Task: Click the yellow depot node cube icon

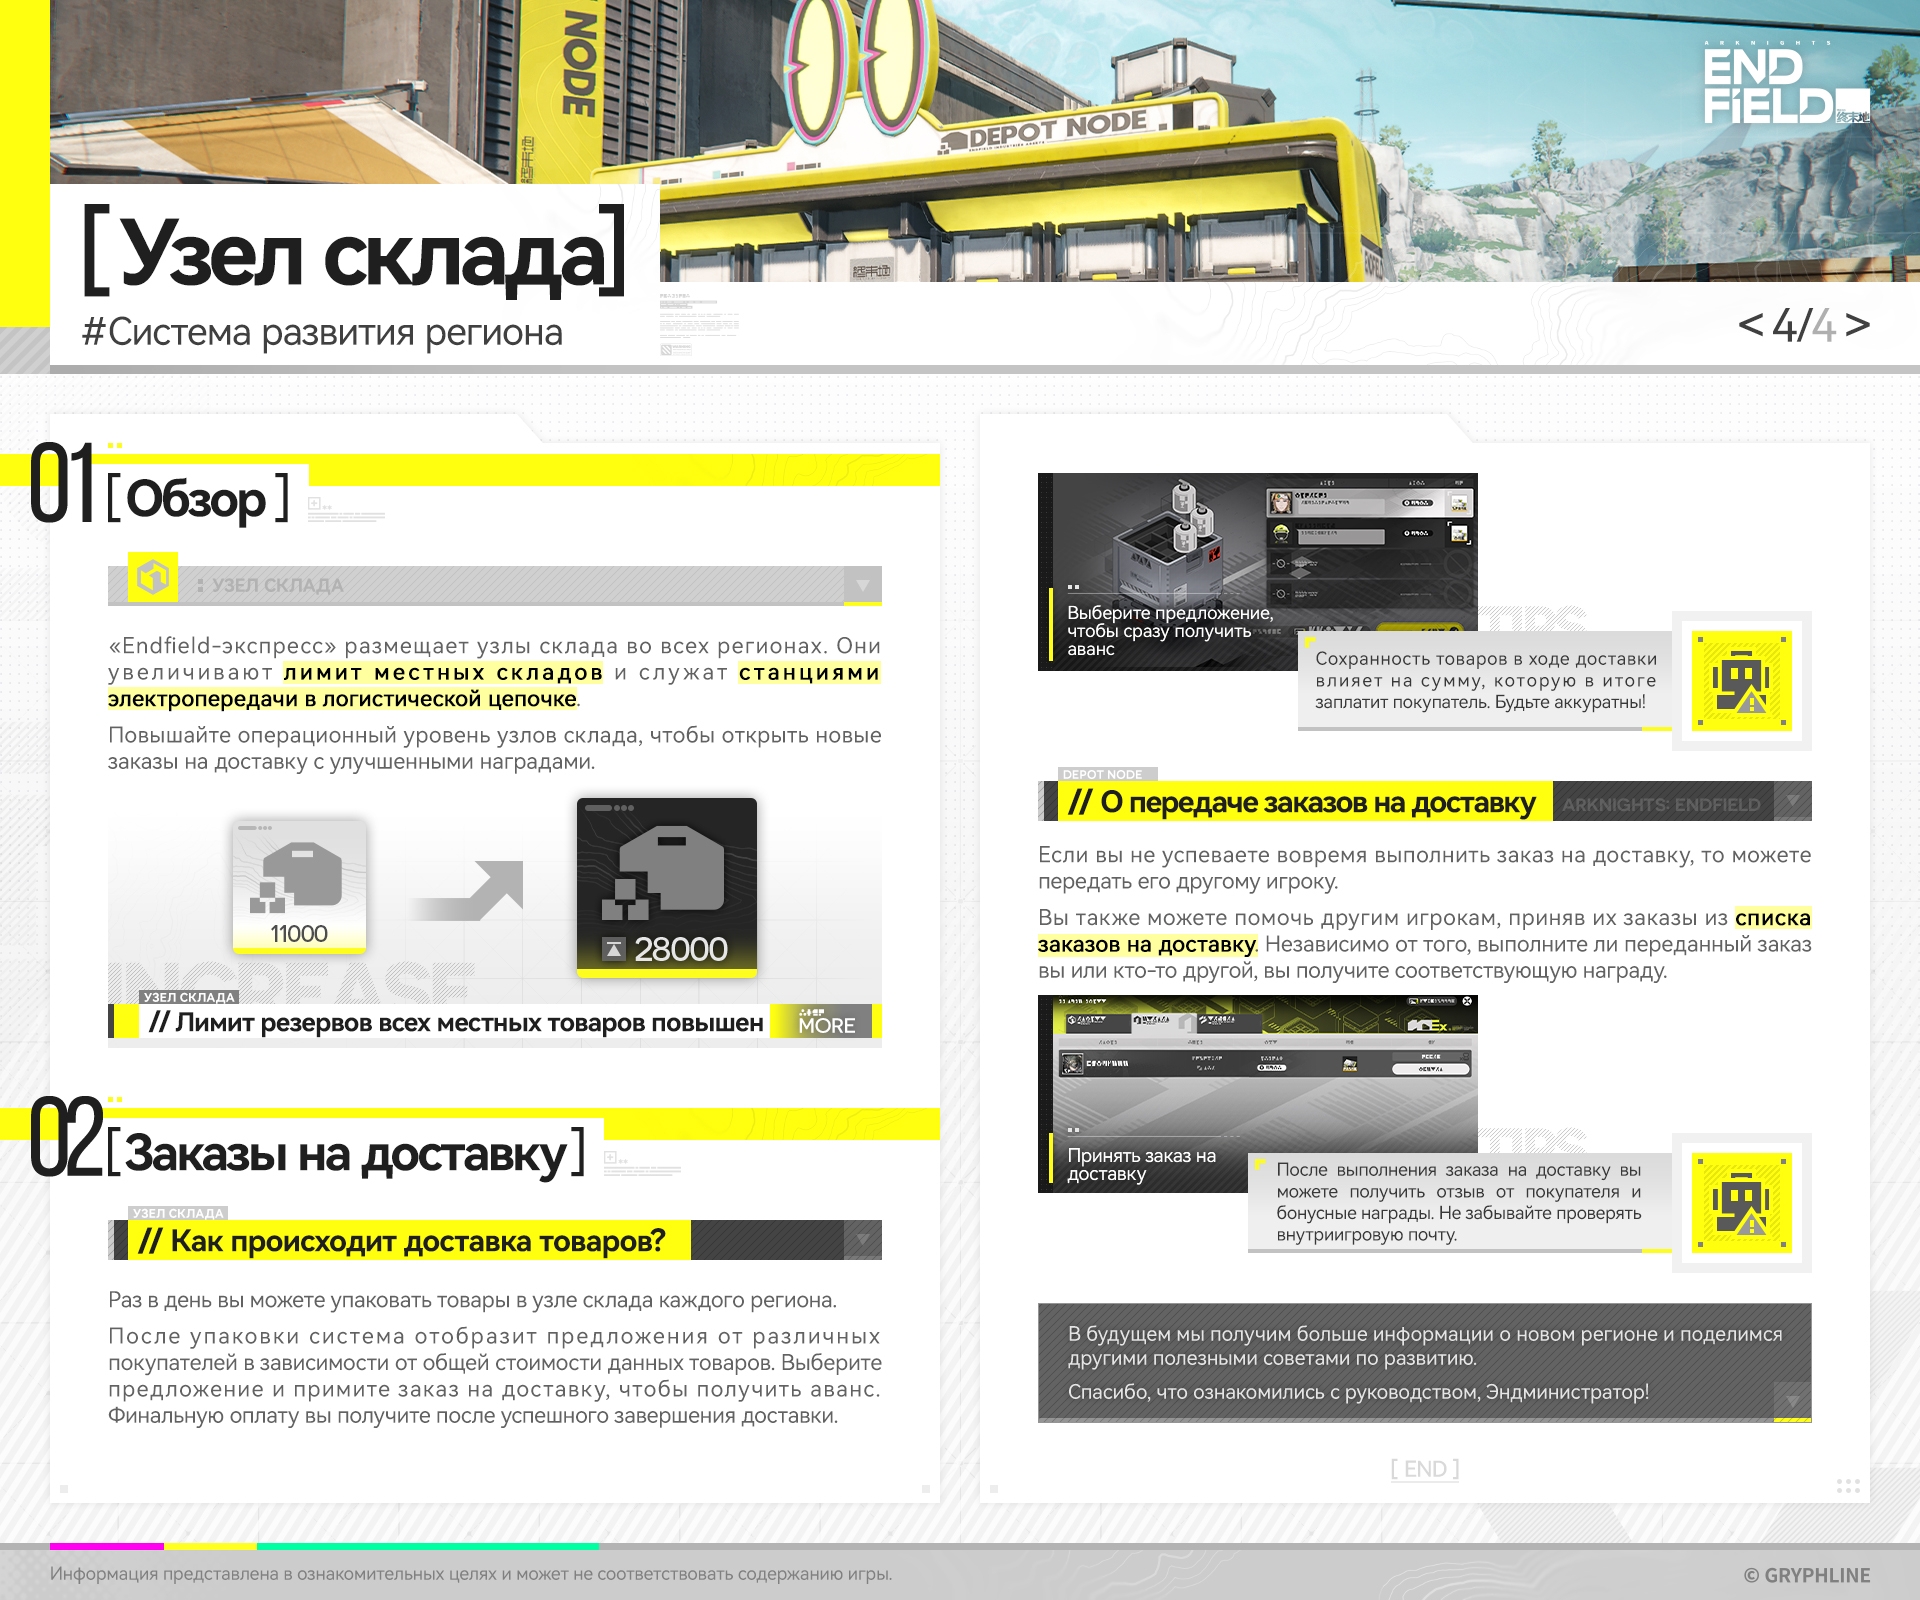Action: (x=153, y=577)
